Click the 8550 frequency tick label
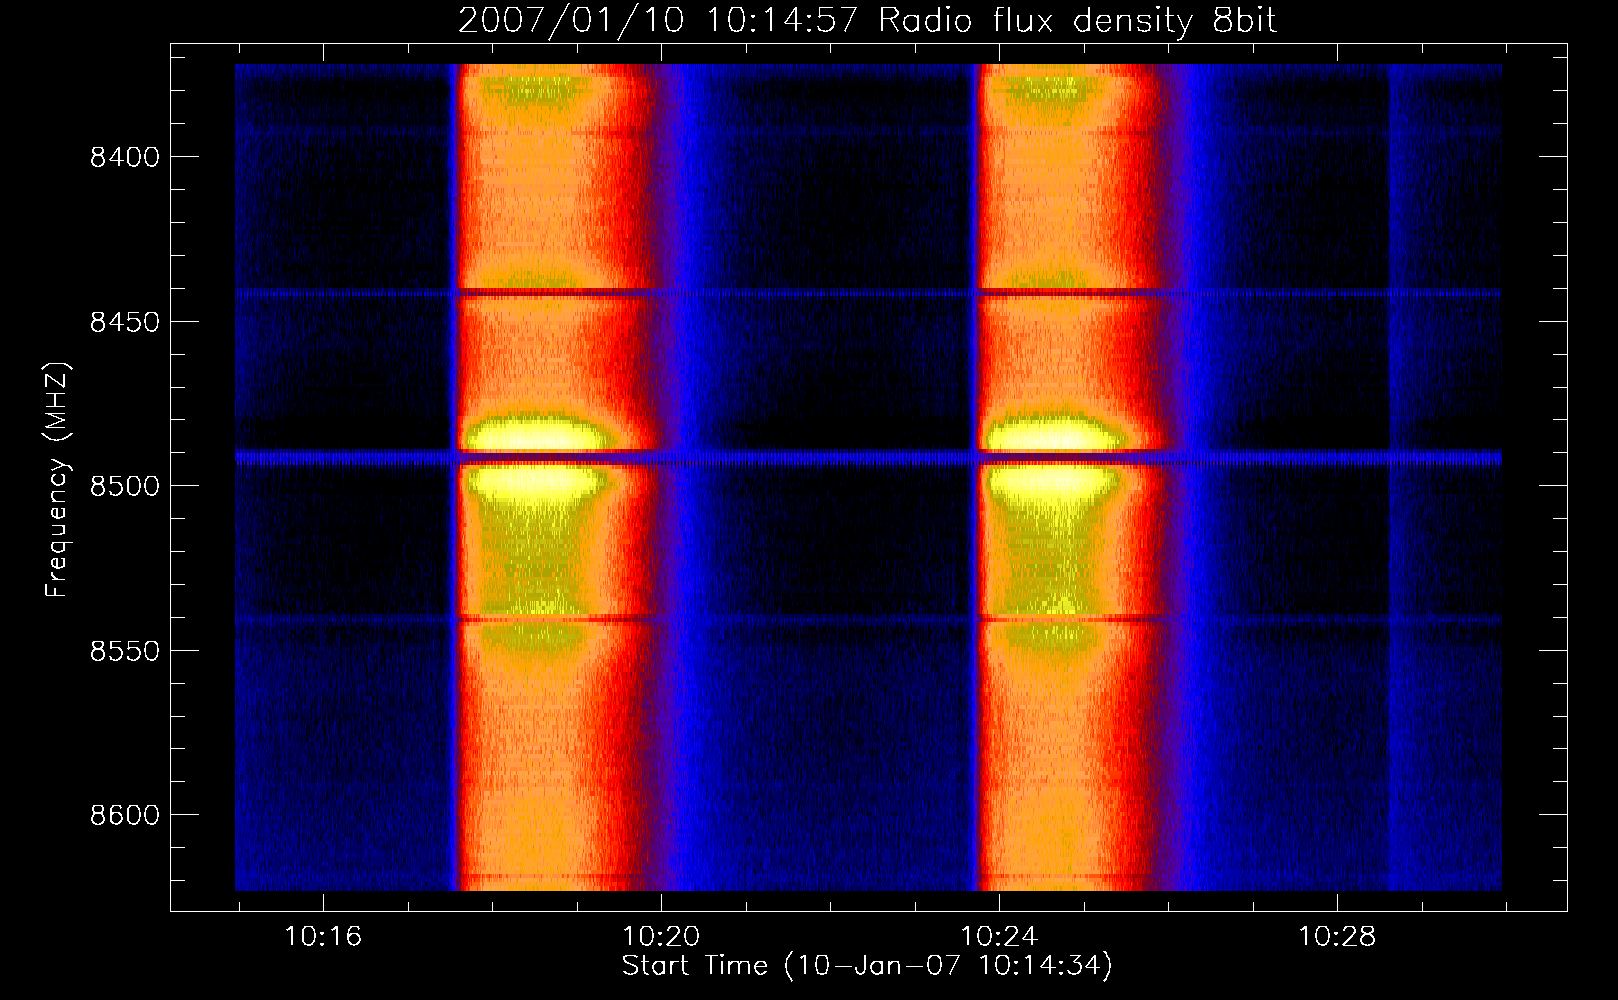The height and width of the screenshot is (1000, 1618). click(125, 651)
